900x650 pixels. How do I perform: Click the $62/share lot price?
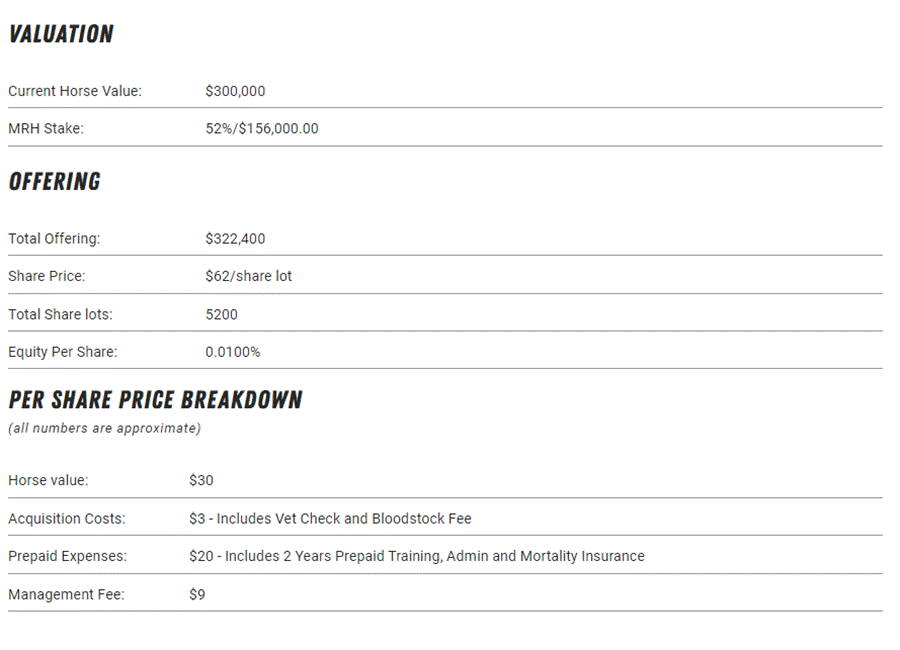point(248,276)
